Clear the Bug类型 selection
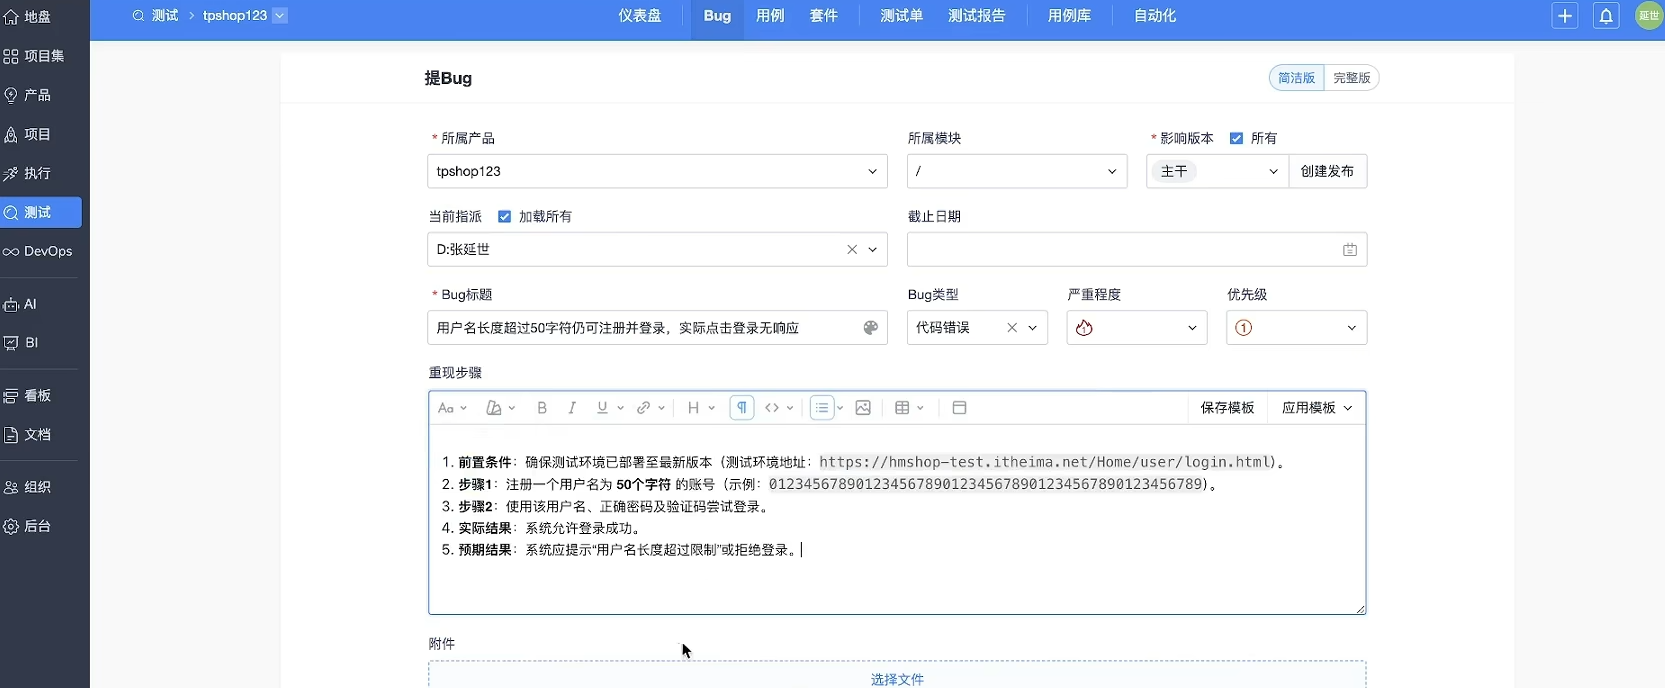Viewport: 1665px width, 688px height. tap(1012, 328)
